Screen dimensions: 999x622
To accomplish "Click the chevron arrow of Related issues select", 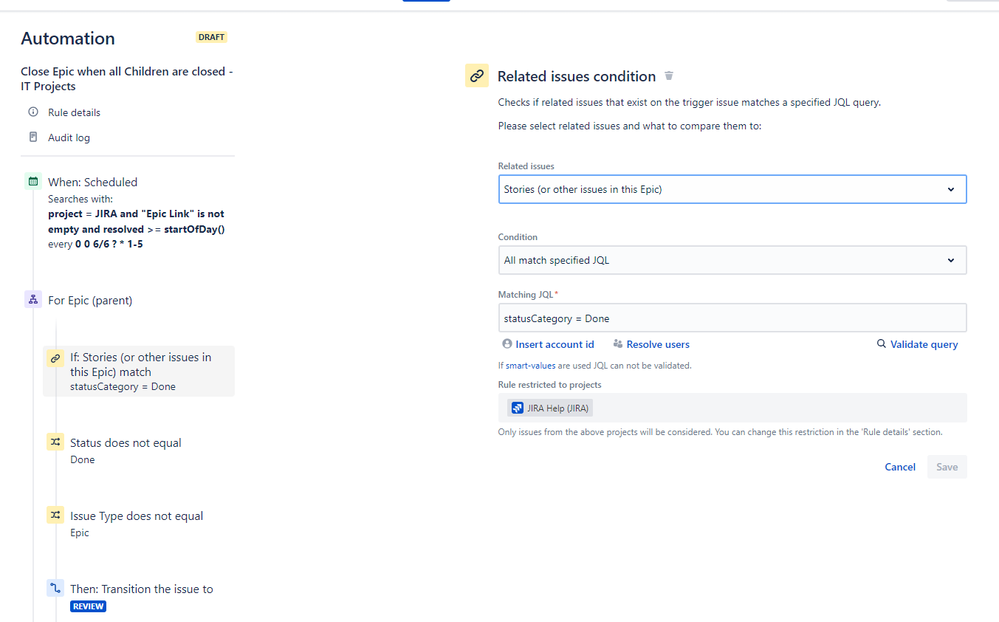I will (x=951, y=189).
